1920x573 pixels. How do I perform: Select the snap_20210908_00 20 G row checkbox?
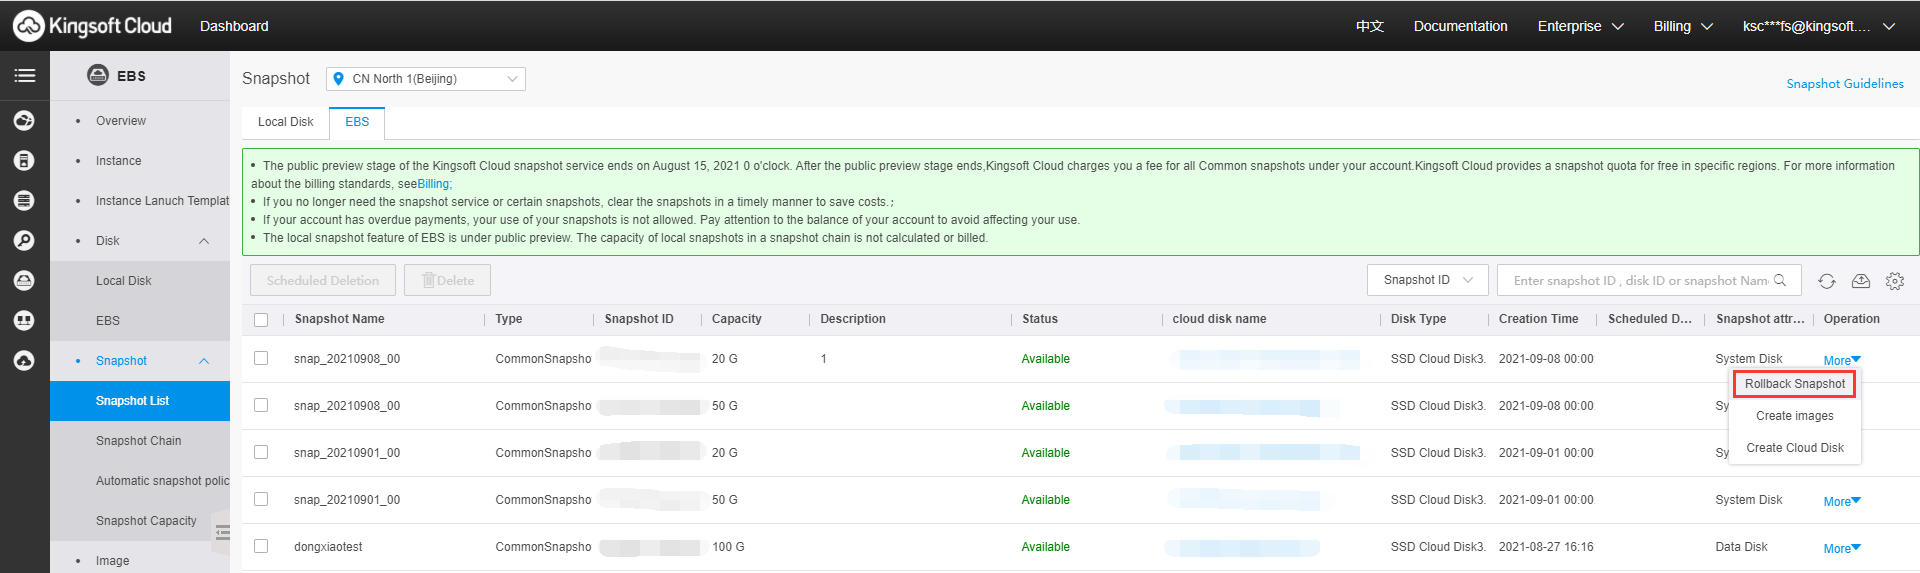pyautogui.click(x=261, y=358)
